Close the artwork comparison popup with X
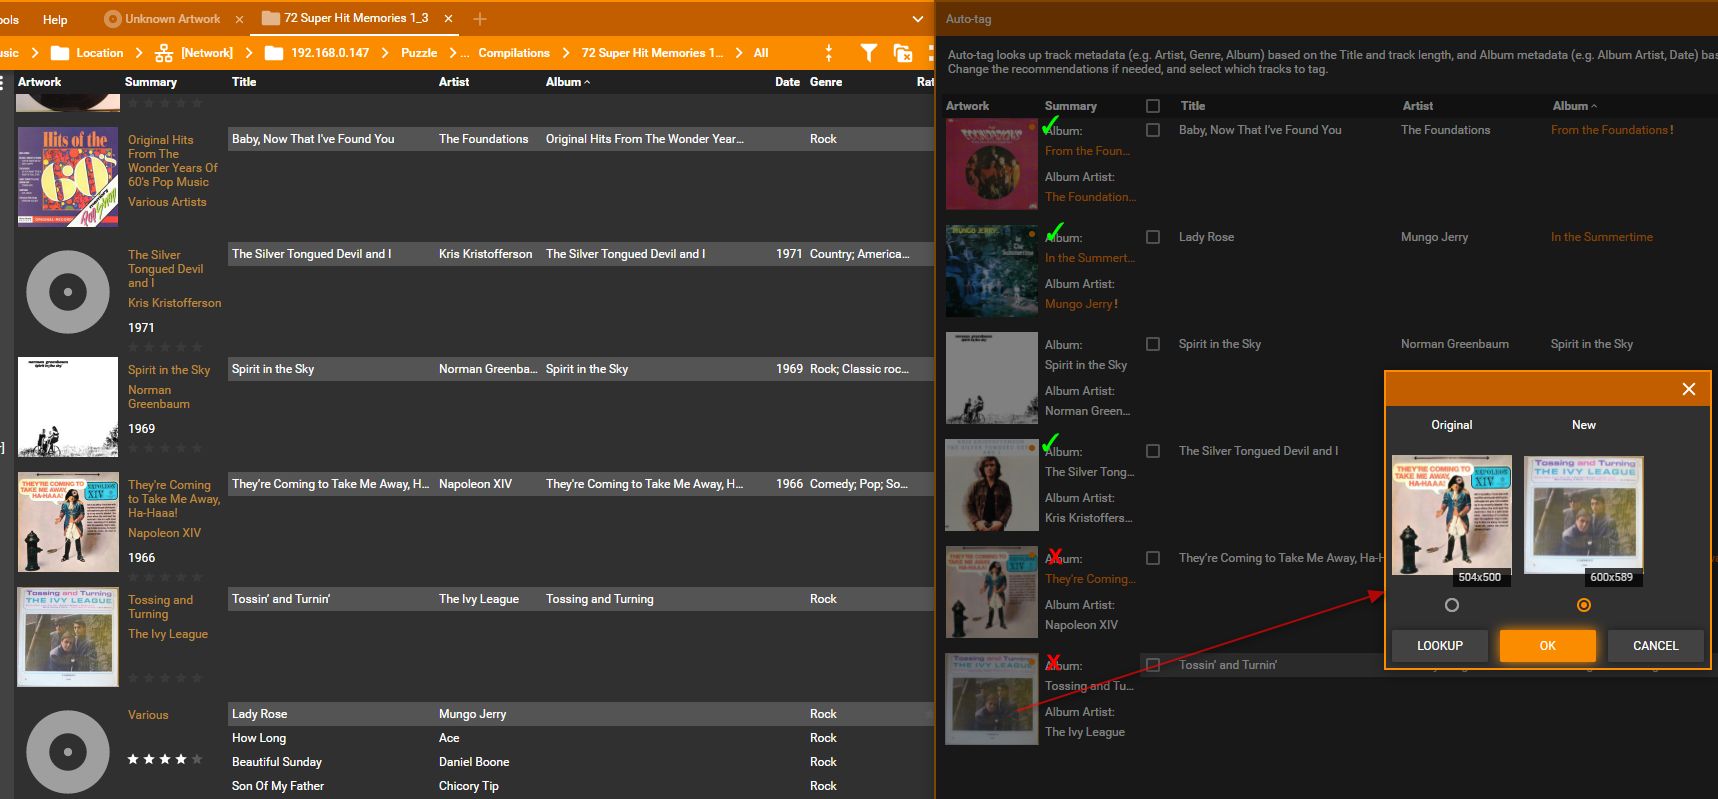The image size is (1718, 799). pos(1688,389)
